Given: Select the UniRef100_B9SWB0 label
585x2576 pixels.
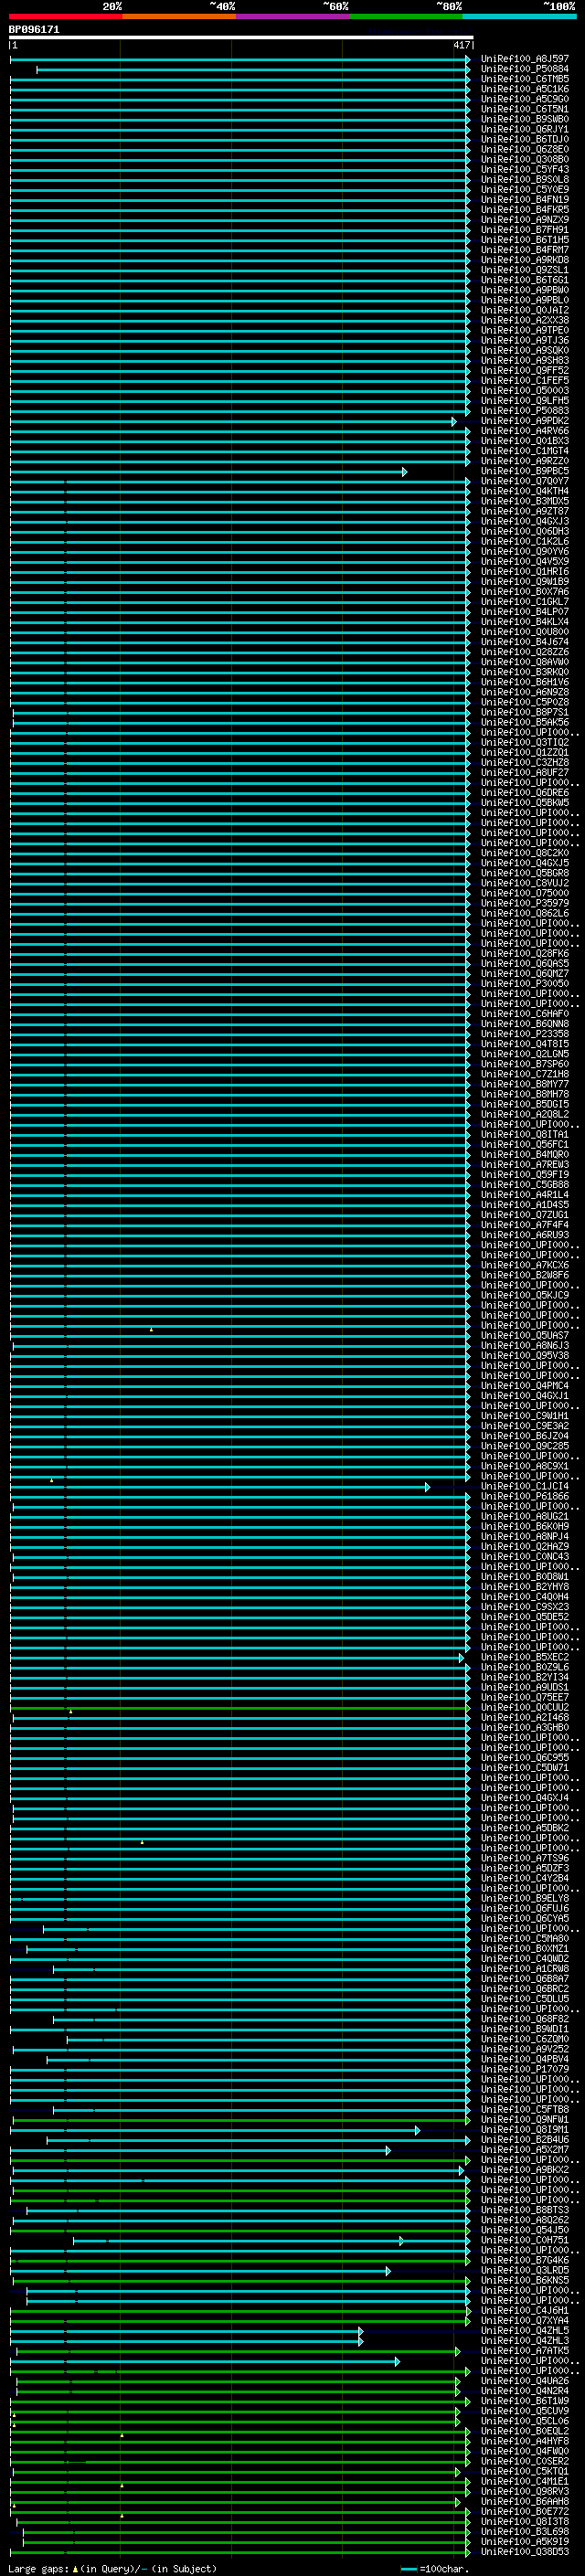Looking at the screenshot, I should click(524, 119).
